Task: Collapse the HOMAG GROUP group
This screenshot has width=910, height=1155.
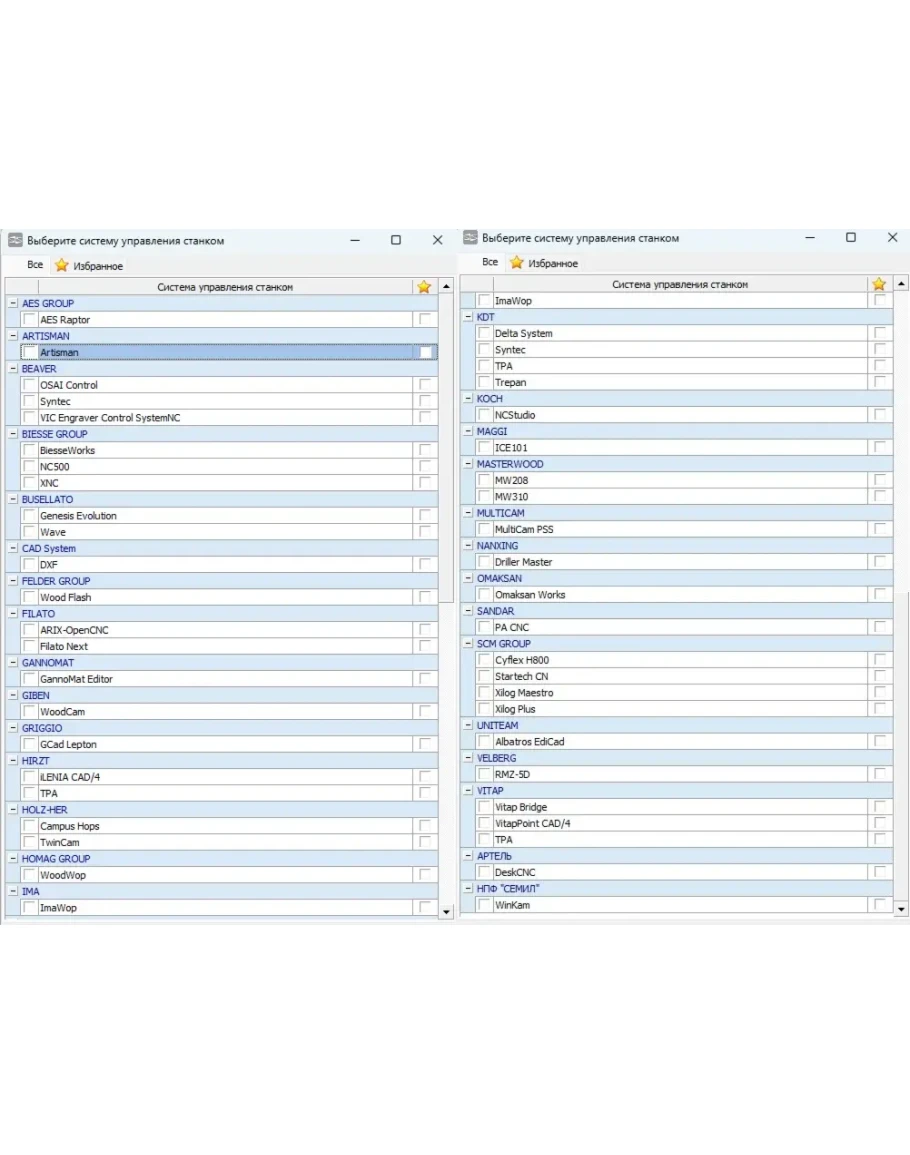Action: 13,859
